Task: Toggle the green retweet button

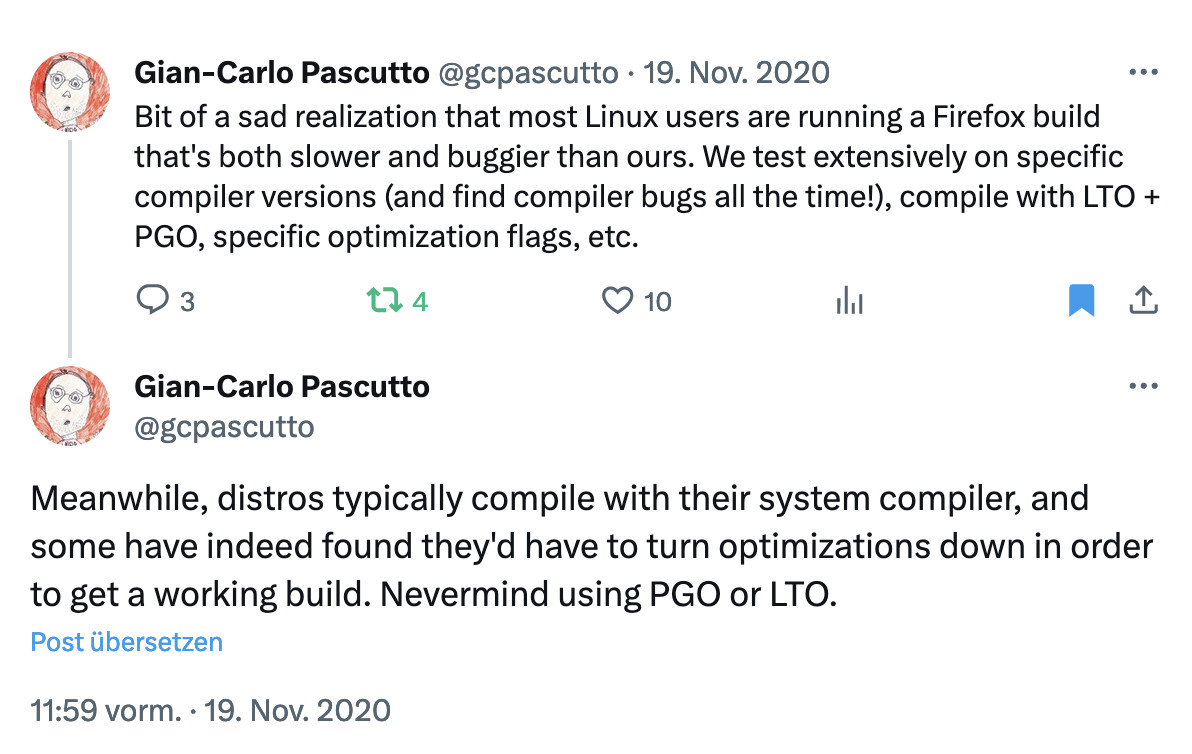Action: pyautogui.click(x=383, y=300)
